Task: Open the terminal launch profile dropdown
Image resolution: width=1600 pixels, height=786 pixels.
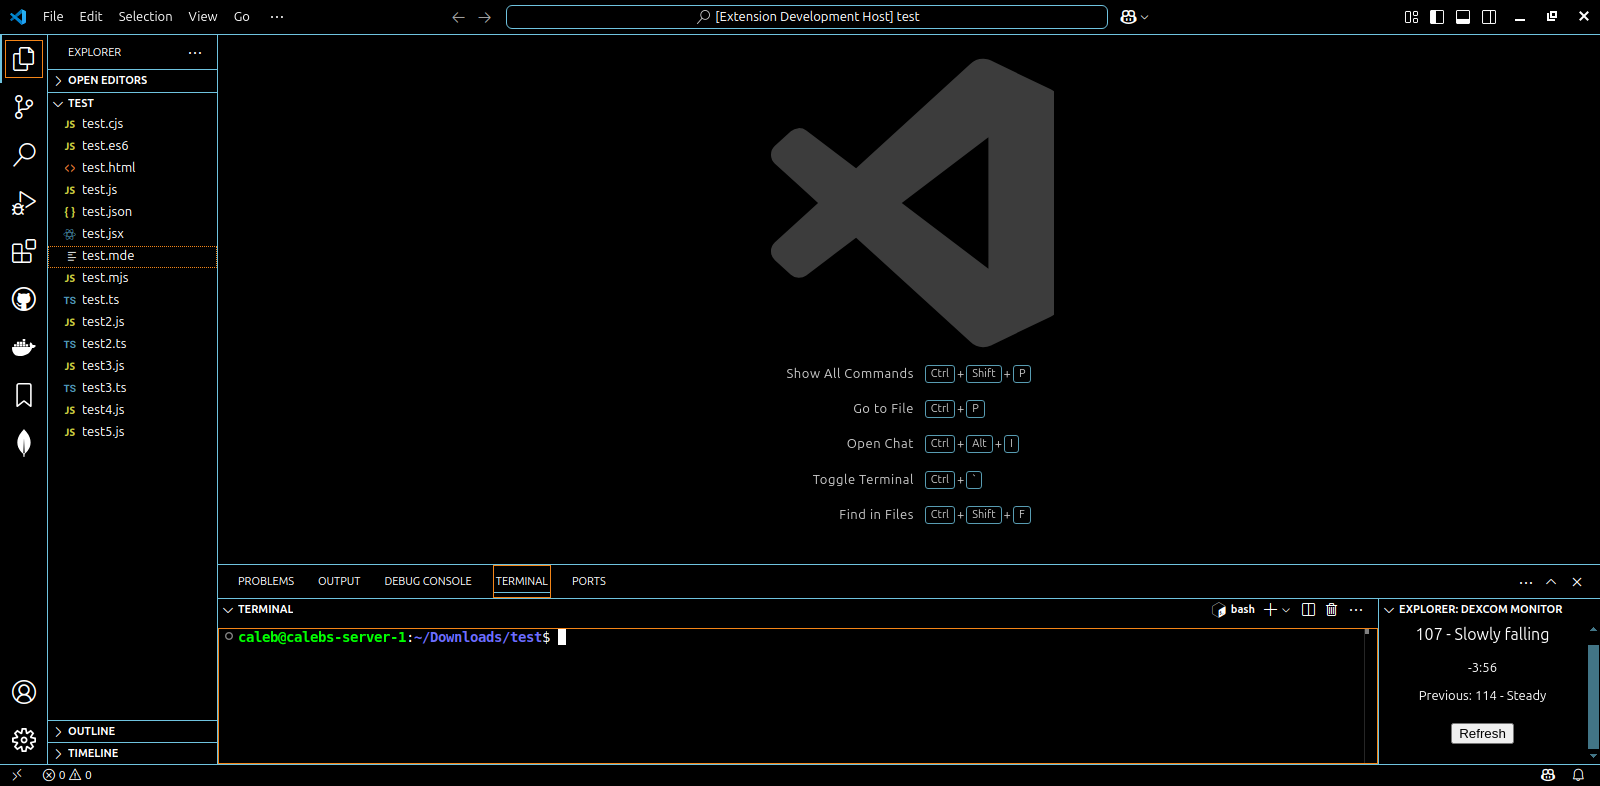Action: point(1286,610)
